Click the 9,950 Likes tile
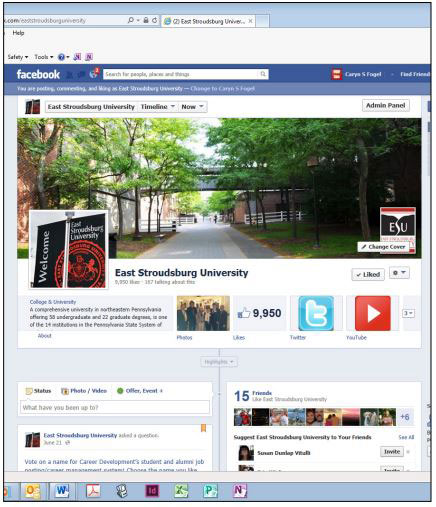Screen dimensions: 436x507 tap(260, 313)
